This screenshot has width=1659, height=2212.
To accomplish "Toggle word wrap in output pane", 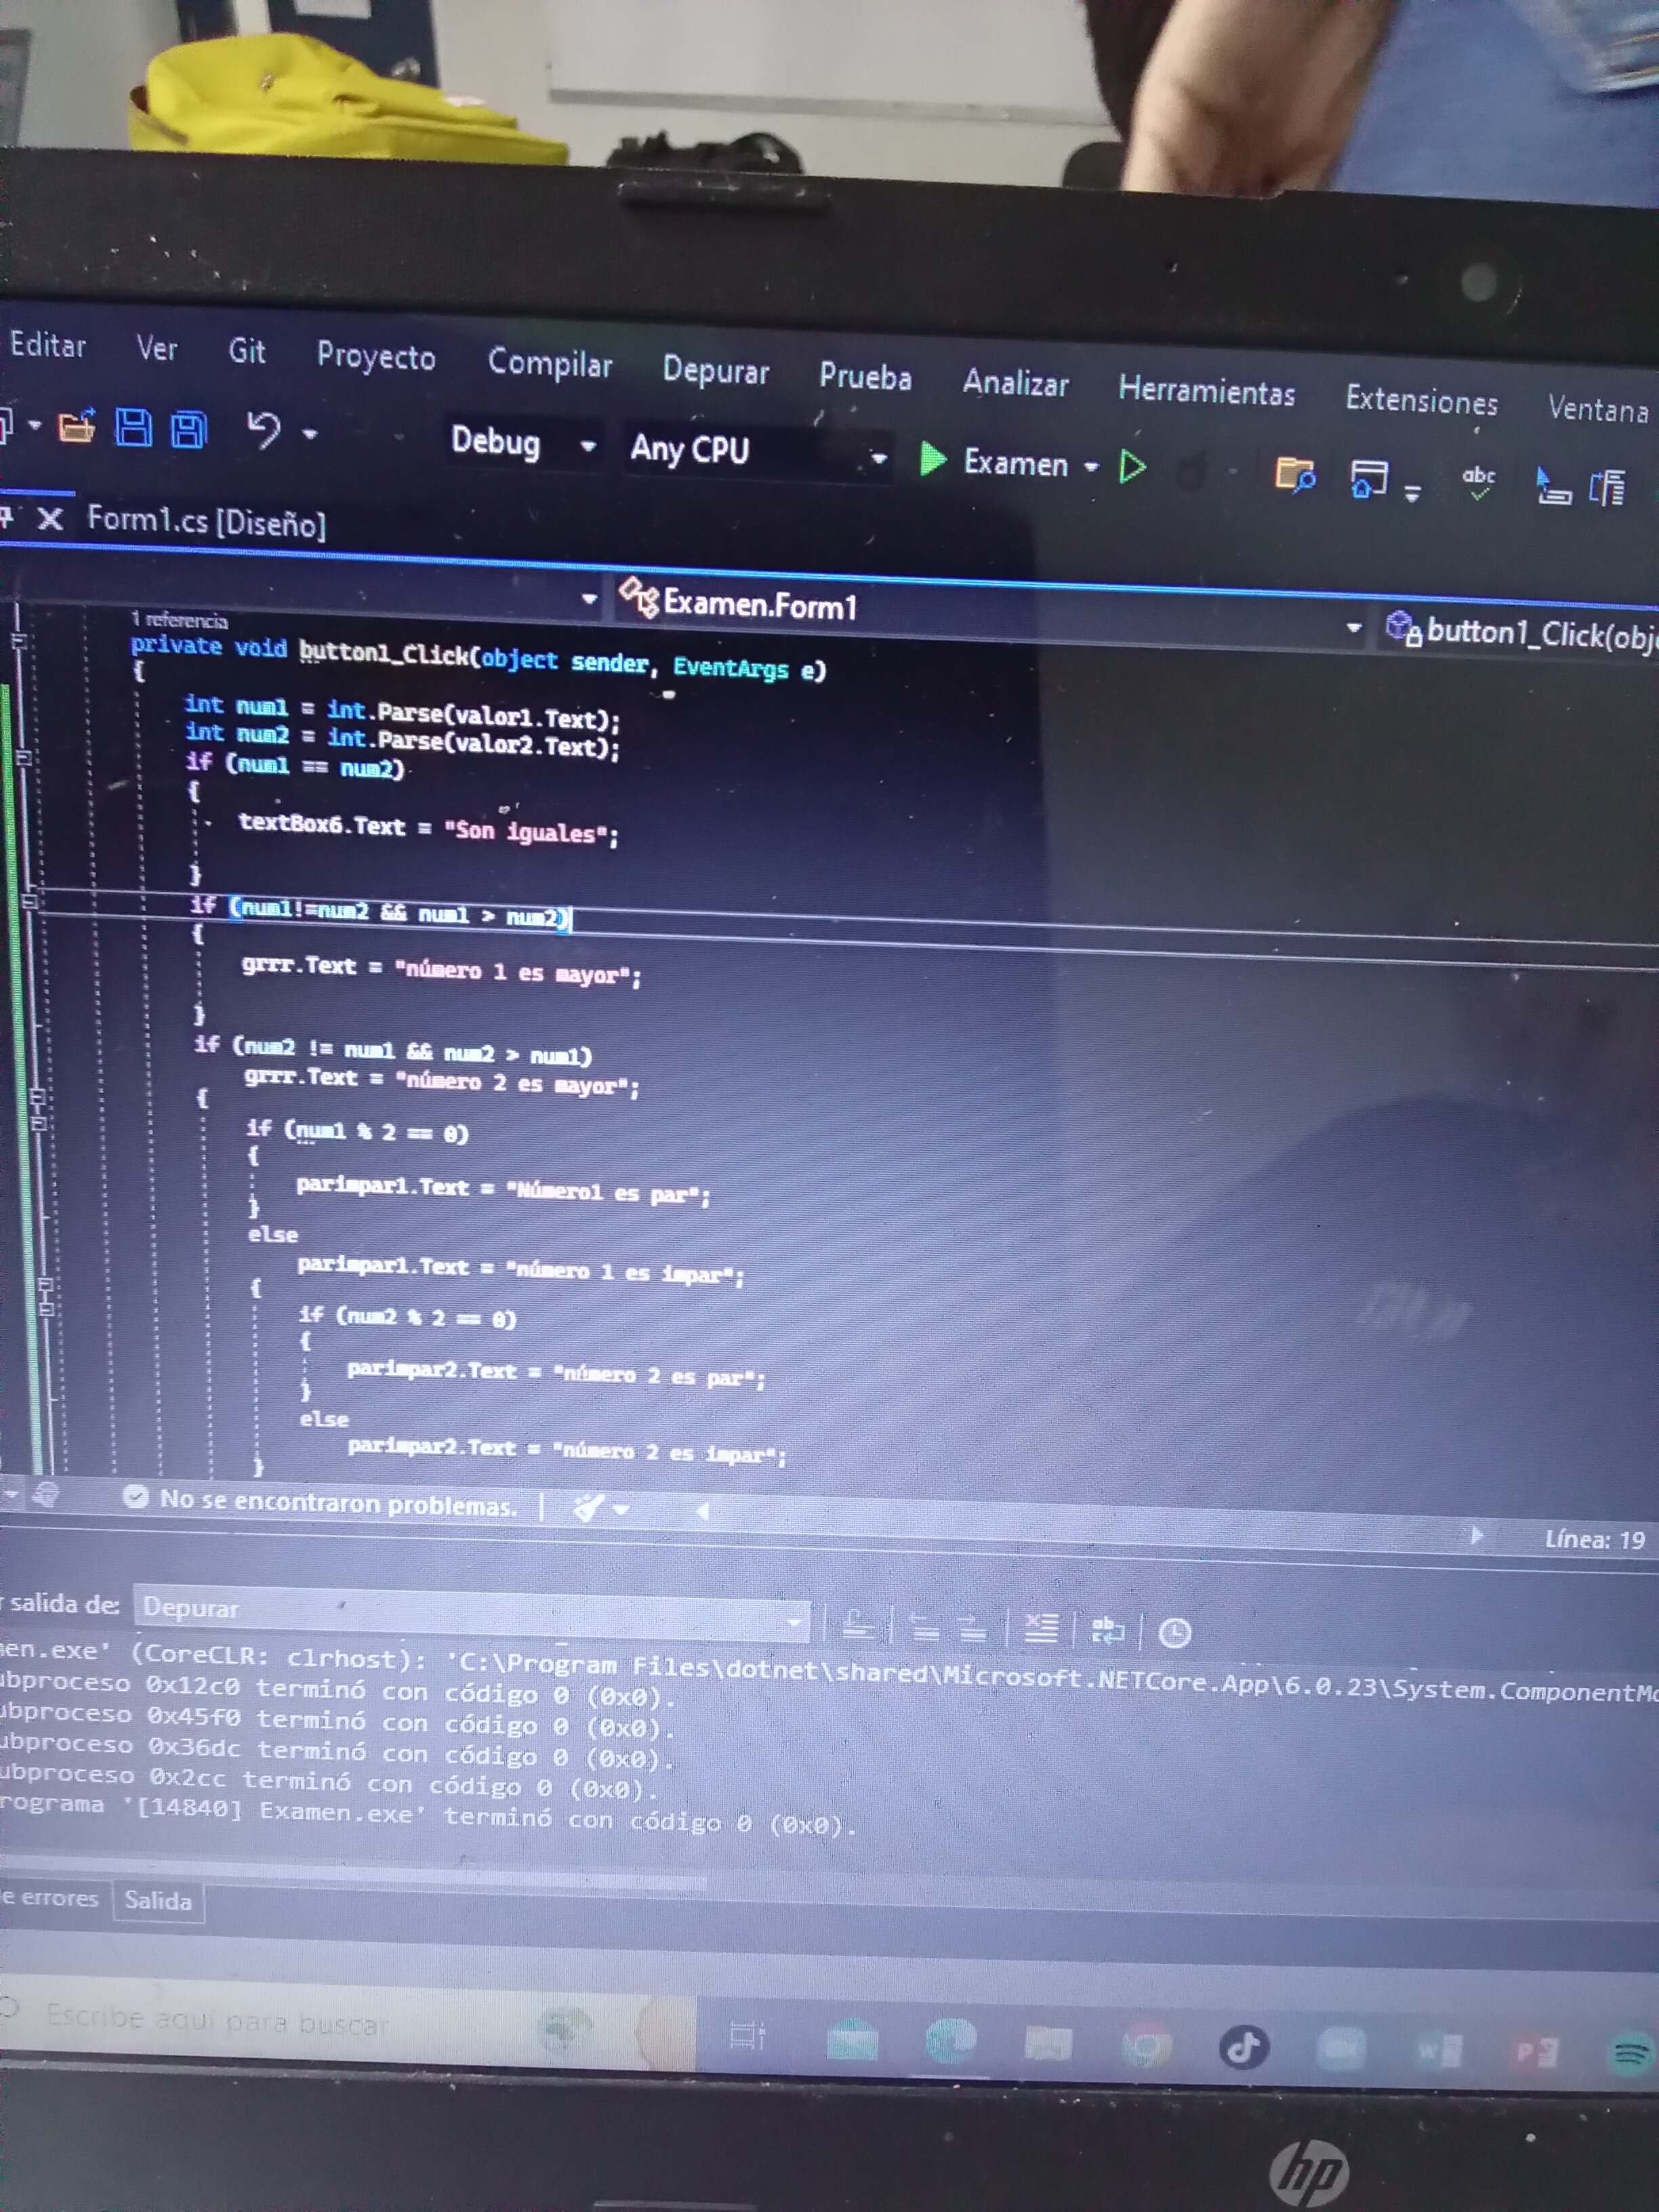I will pyautogui.click(x=1107, y=1630).
